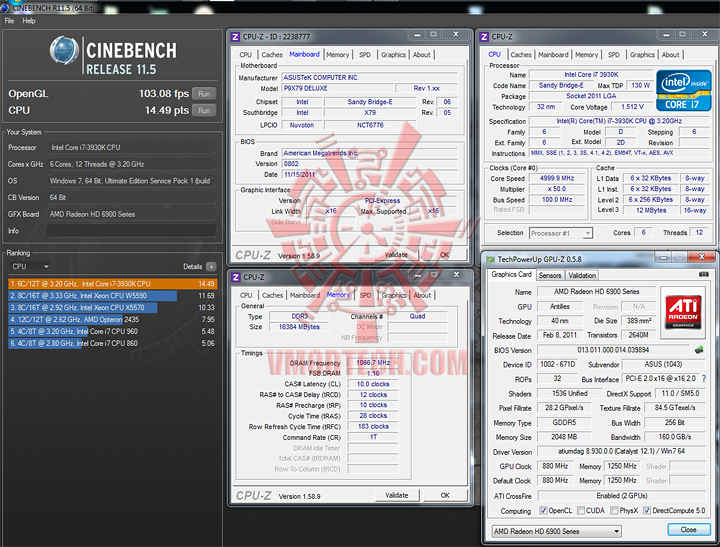Toggle the DirectCompute 5.0 checkbox
The image size is (720, 547).
click(647, 510)
